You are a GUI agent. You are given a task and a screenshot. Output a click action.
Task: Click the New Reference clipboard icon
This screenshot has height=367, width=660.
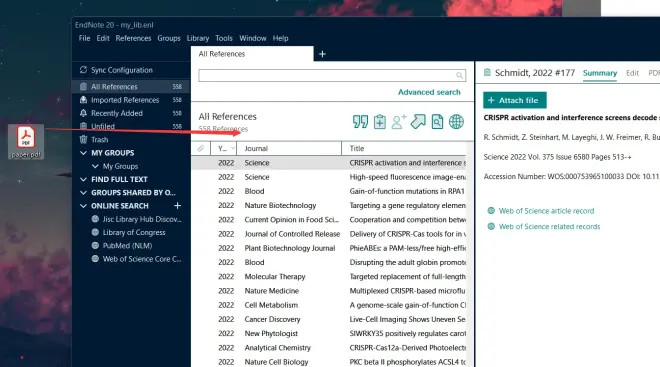pos(380,122)
